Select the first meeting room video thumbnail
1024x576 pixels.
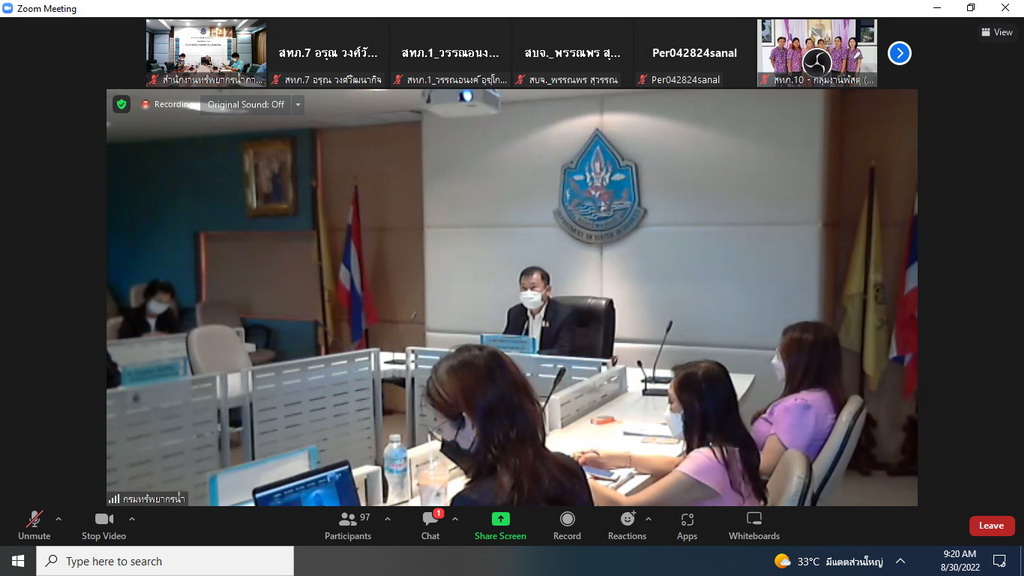[206, 53]
